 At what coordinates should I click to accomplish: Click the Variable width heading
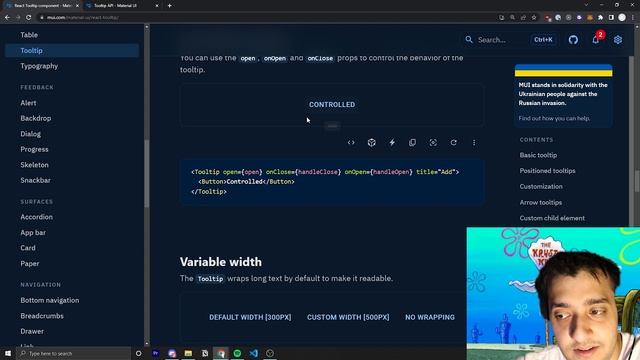pyautogui.click(x=221, y=262)
